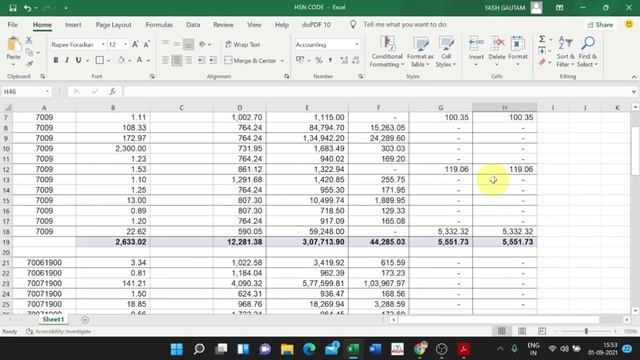Click the Share button
640x360 pixels.
[x=600, y=25]
